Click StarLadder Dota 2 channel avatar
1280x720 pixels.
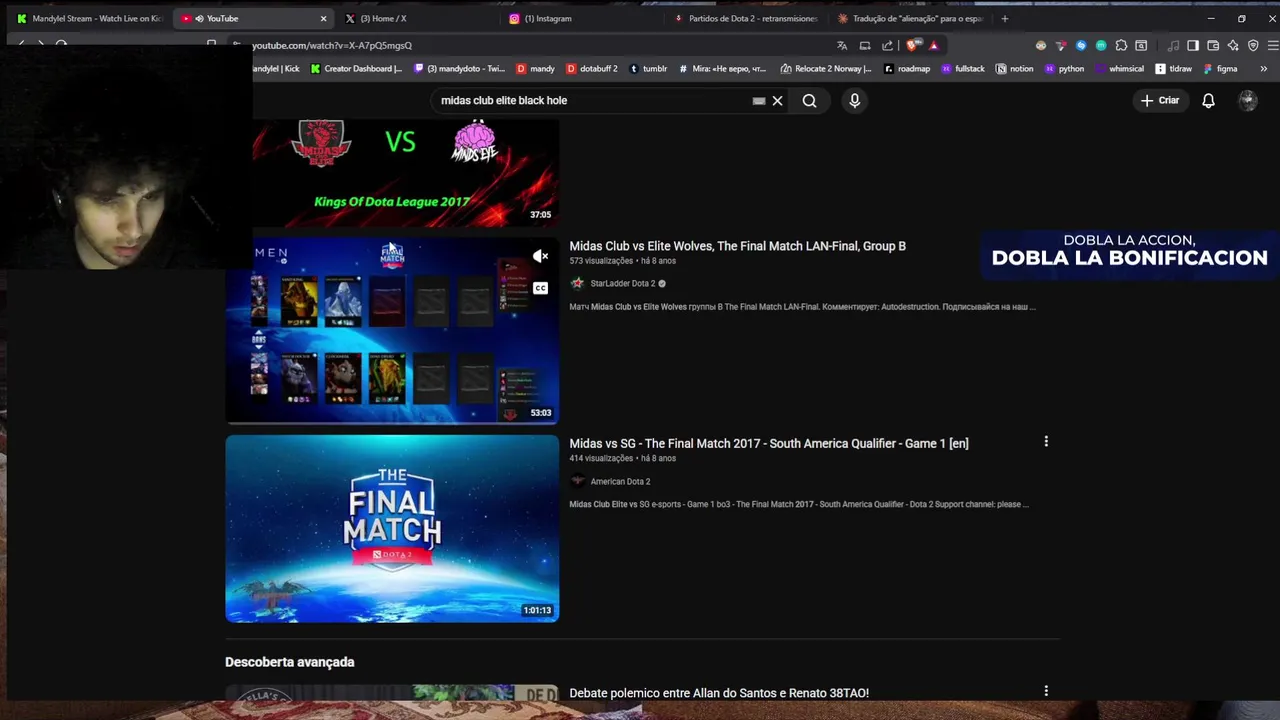pos(577,283)
